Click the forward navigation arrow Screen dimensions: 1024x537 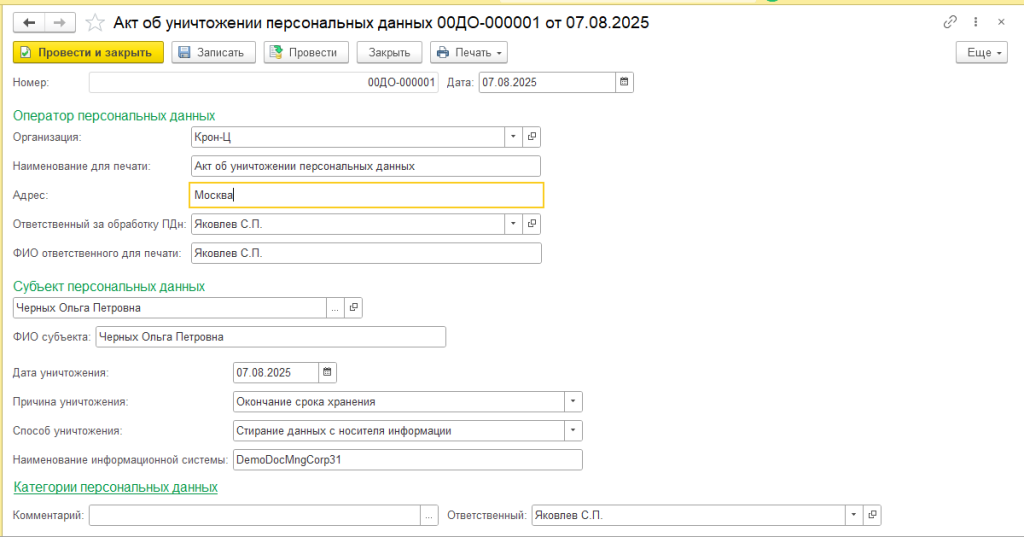(59, 22)
